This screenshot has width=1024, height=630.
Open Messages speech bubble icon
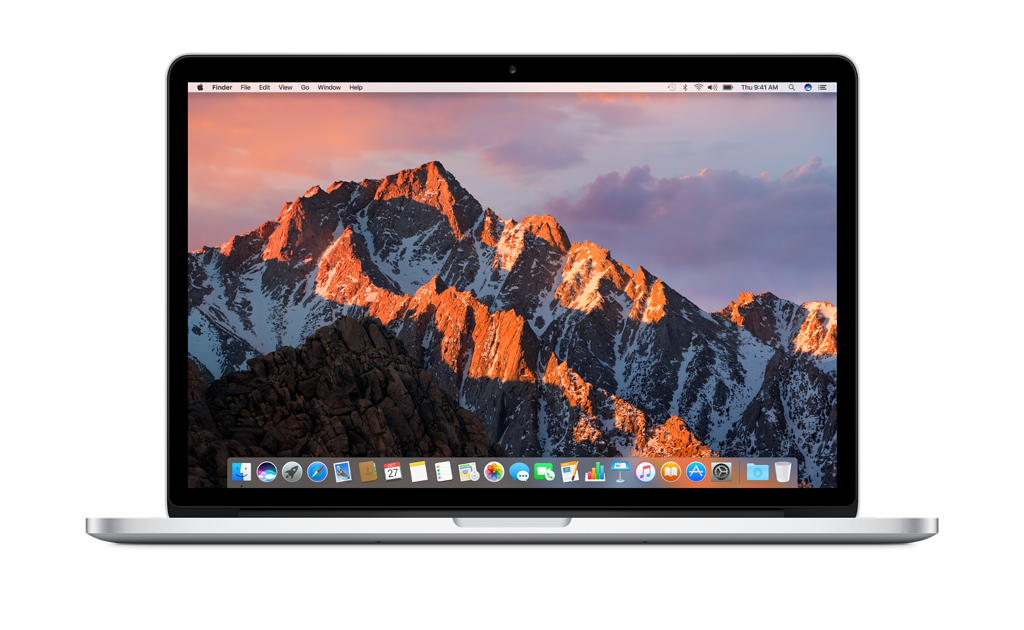click(519, 471)
